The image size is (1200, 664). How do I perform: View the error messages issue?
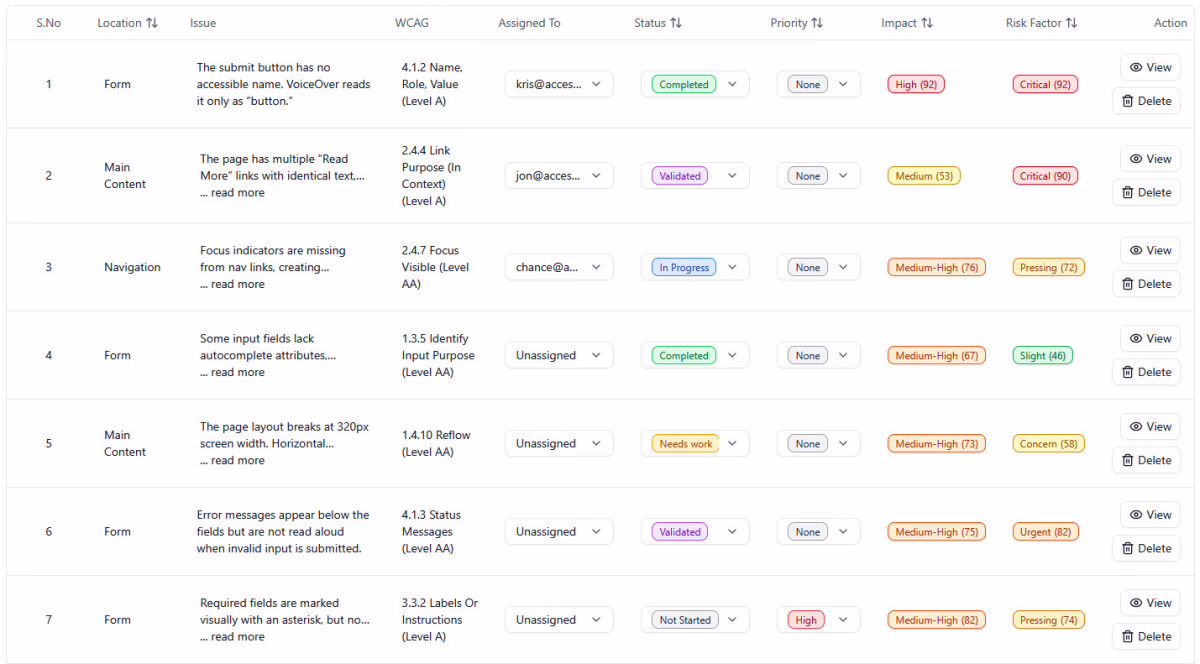[1150, 515]
